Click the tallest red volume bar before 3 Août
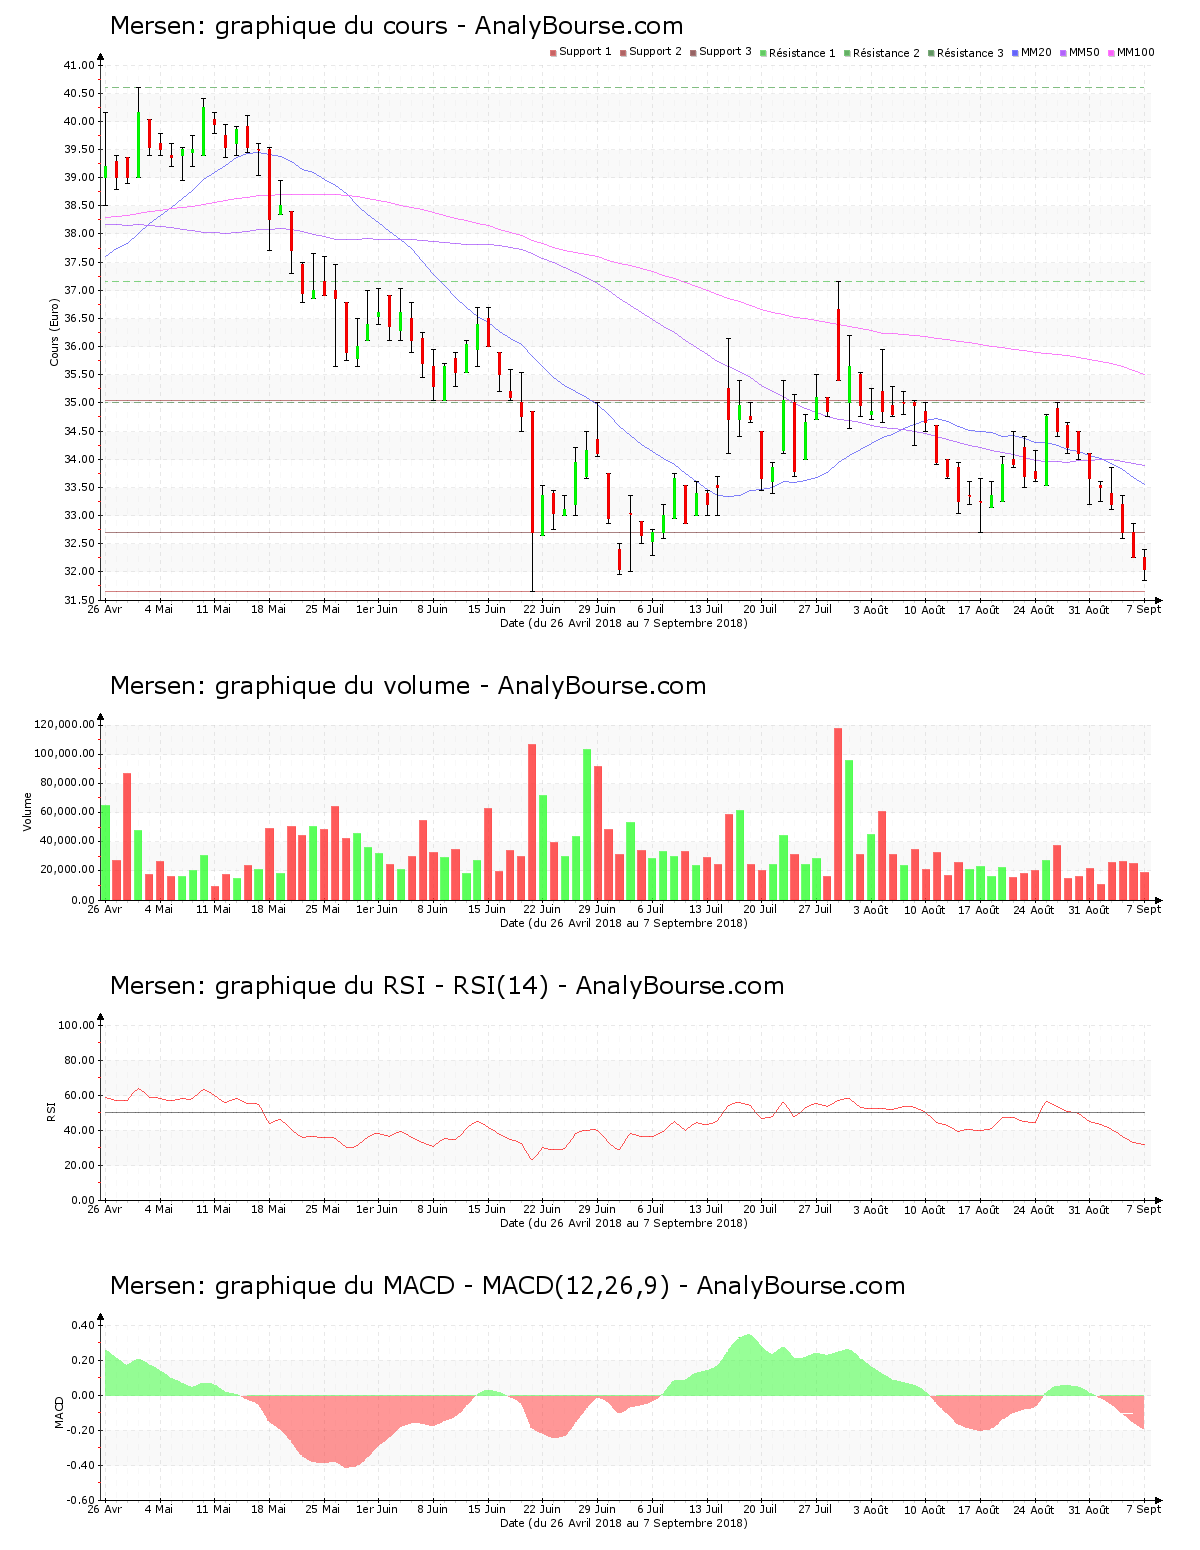 coord(838,814)
